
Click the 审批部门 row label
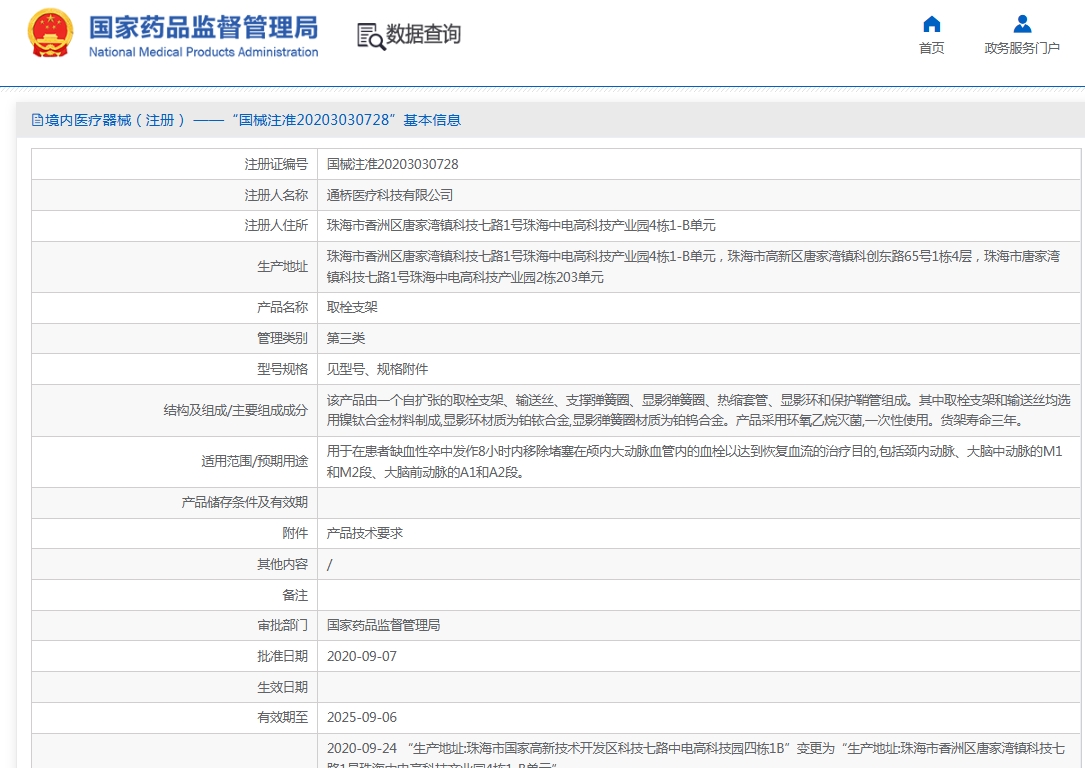coord(282,625)
